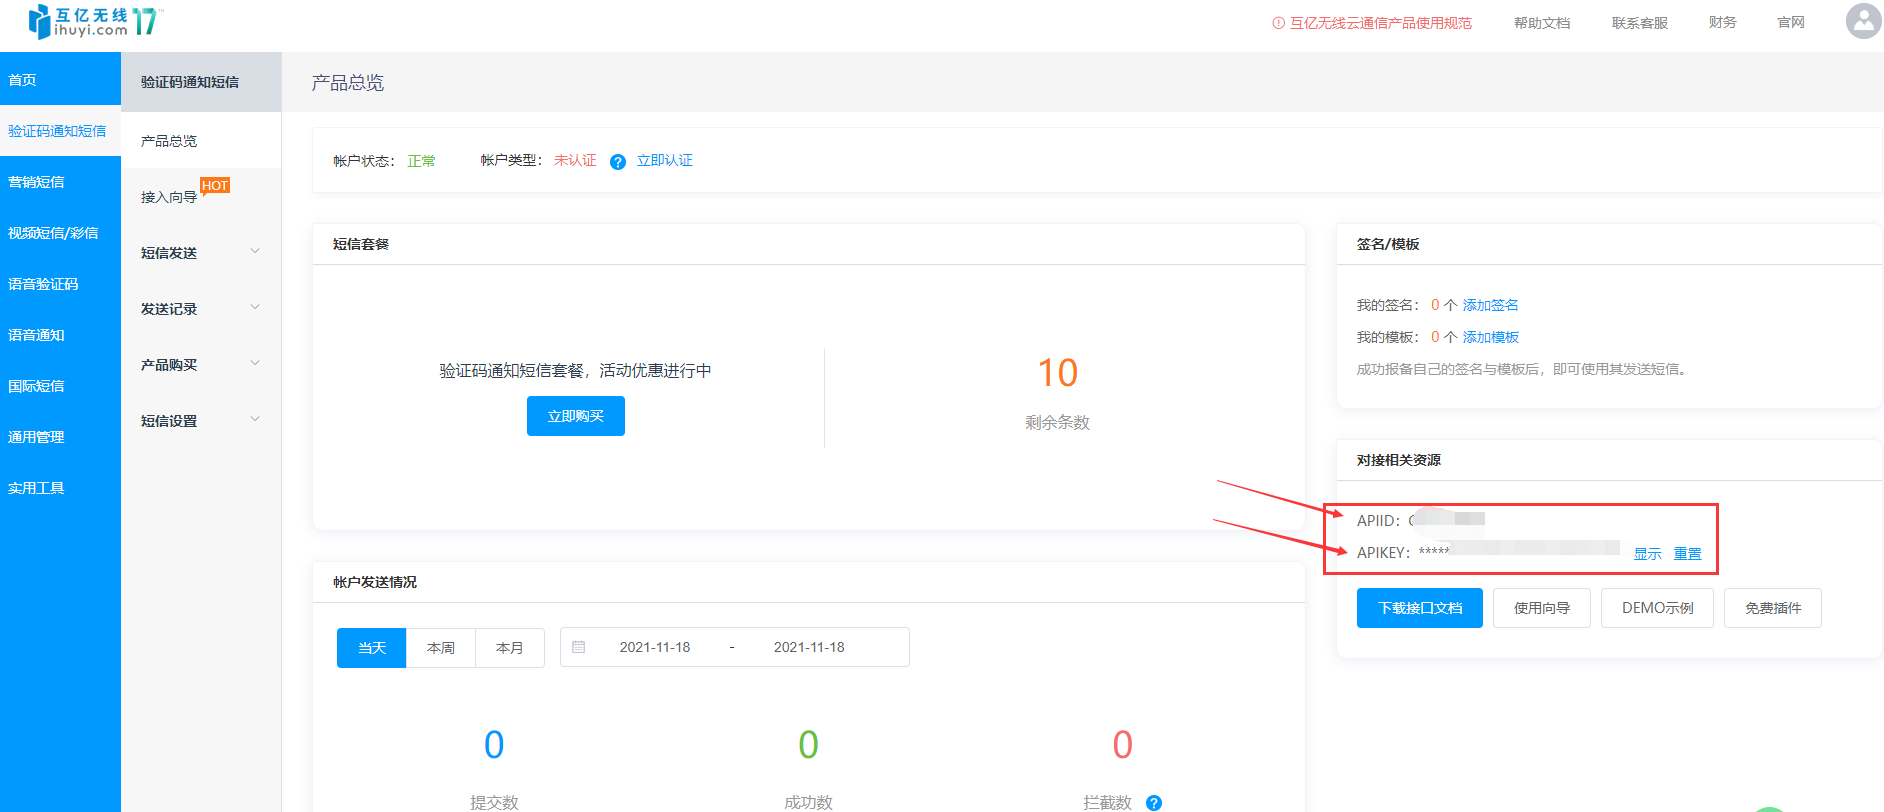The width and height of the screenshot is (1884, 812).
Task: Open DEMO示例 button
Action: [1658, 608]
